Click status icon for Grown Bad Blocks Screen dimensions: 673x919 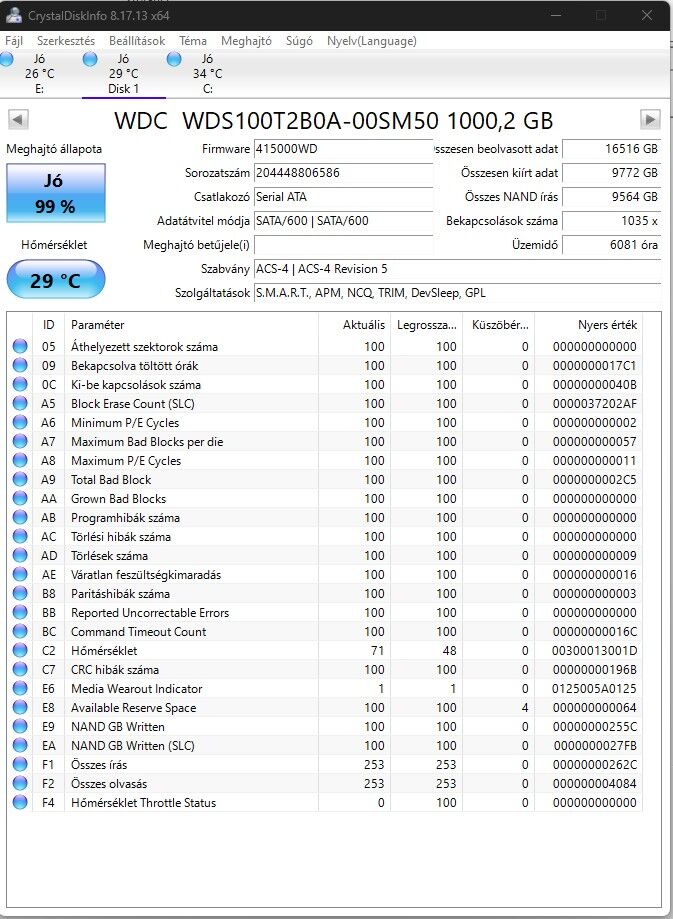coord(20,499)
